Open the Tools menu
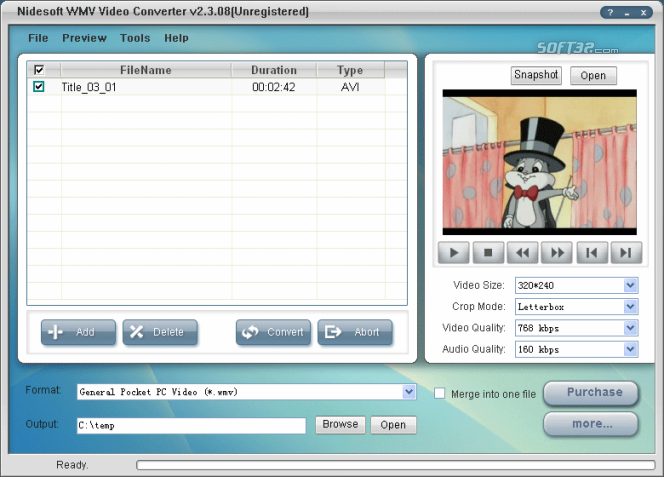Image resolution: width=664 pixels, height=477 pixels. 135,38
